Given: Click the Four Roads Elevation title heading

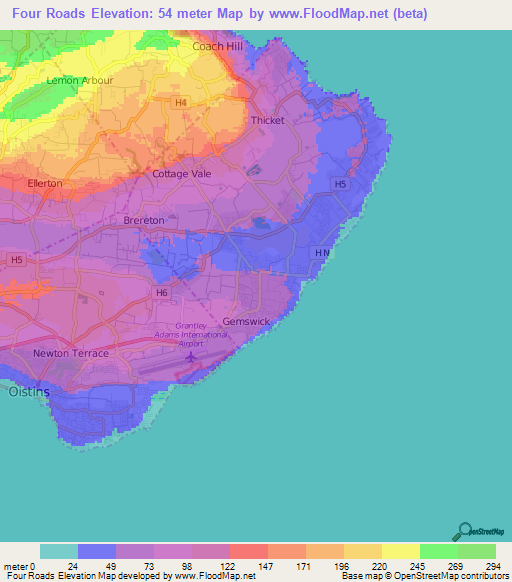Looking at the screenshot, I should click(x=220, y=14).
